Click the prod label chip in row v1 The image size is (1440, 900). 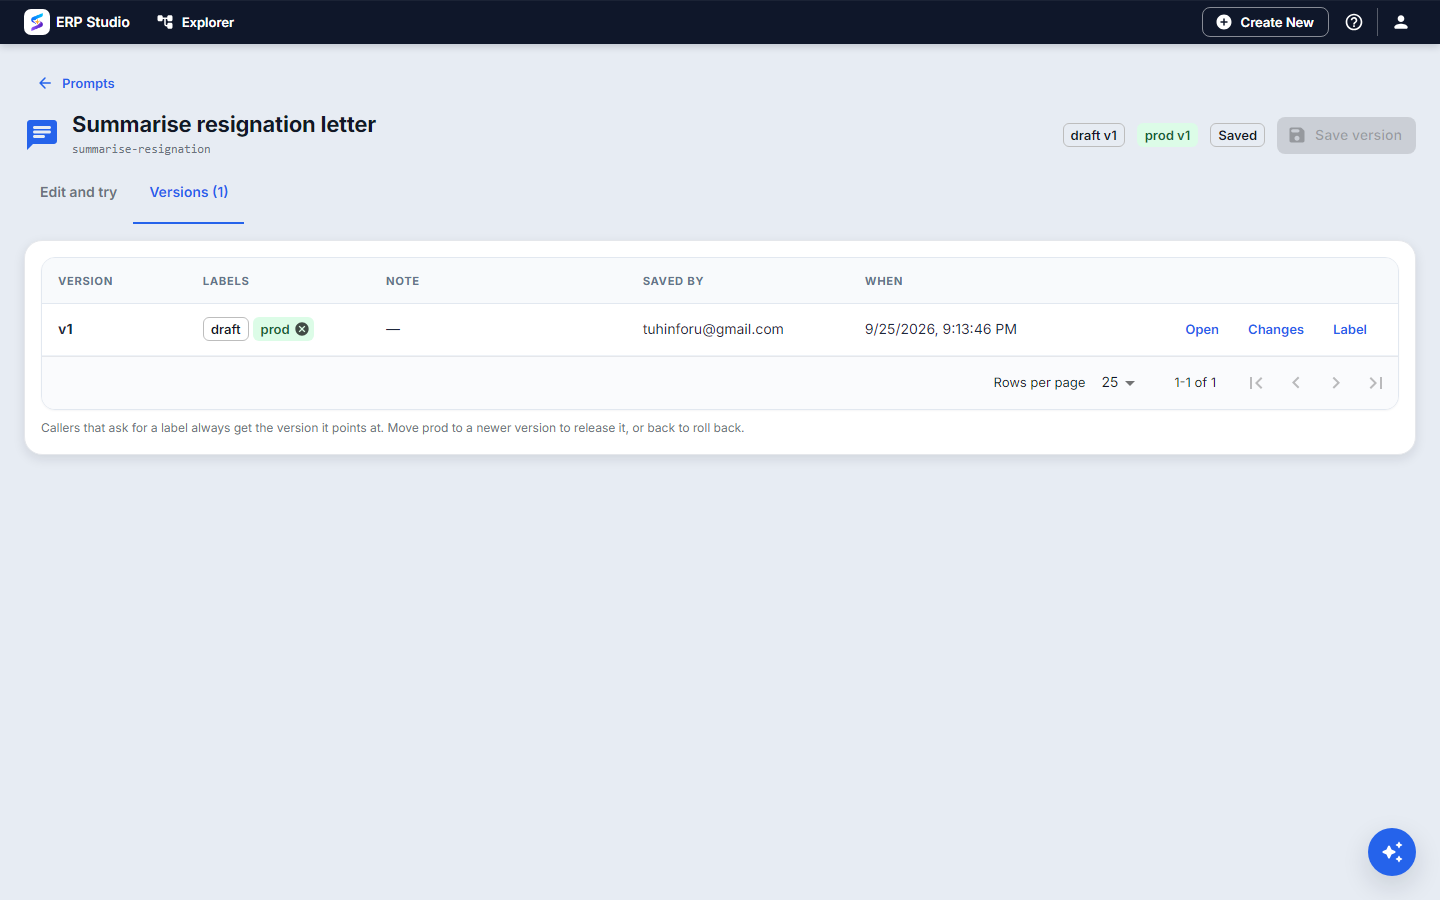pyautogui.click(x=274, y=329)
